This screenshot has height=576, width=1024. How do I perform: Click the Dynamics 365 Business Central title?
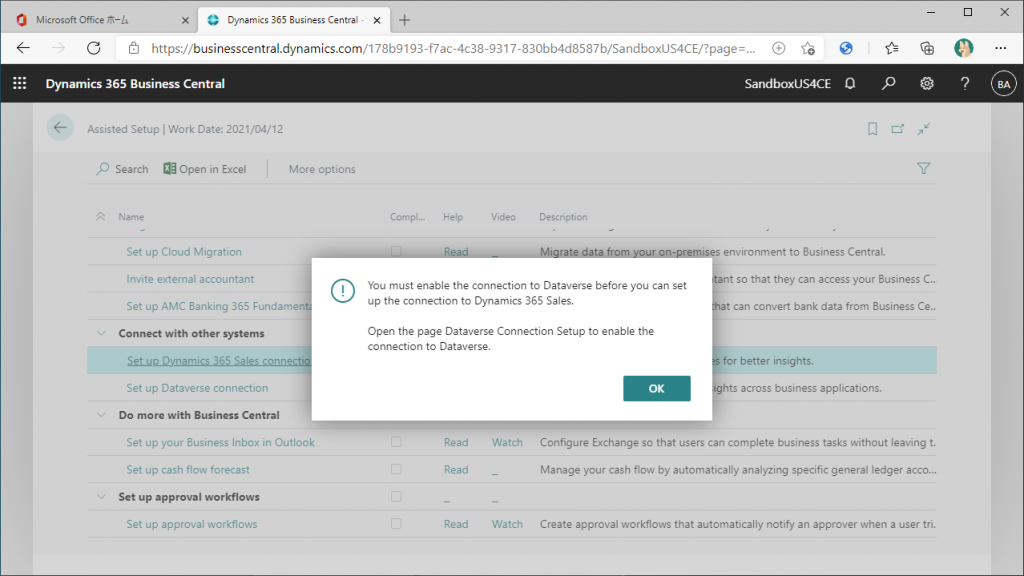coord(135,84)
